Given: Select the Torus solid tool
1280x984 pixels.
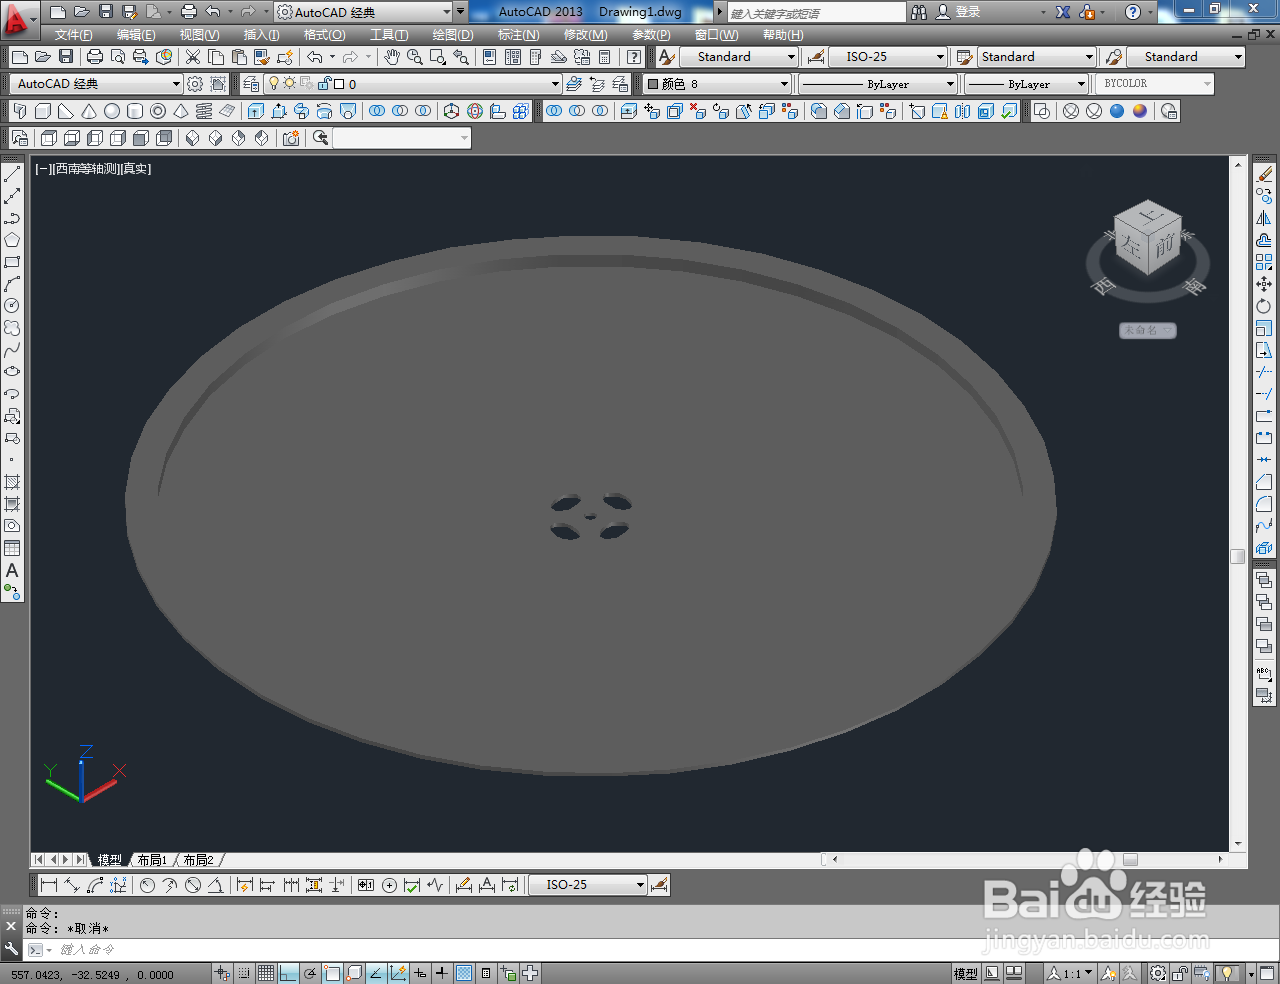Looking at the screenshot, I should pyautogui.click(x=158, y=111).
